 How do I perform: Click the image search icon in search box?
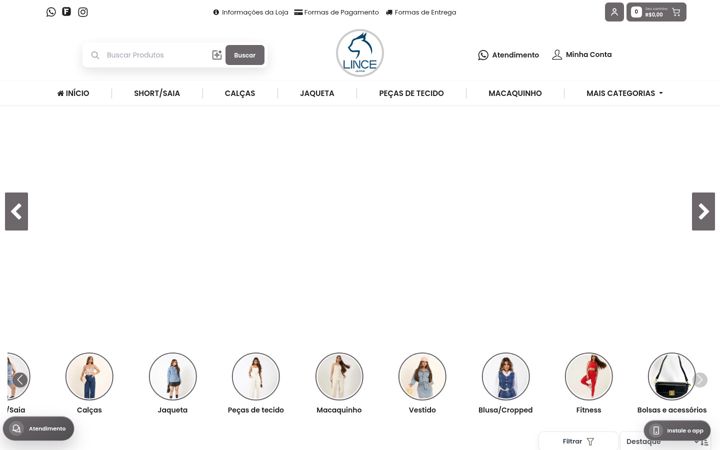[217, 55]
